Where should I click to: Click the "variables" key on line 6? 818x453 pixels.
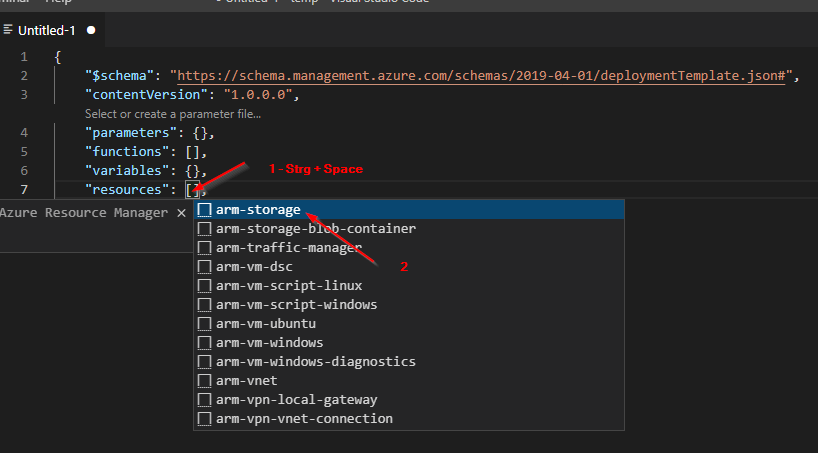[127, 171]
